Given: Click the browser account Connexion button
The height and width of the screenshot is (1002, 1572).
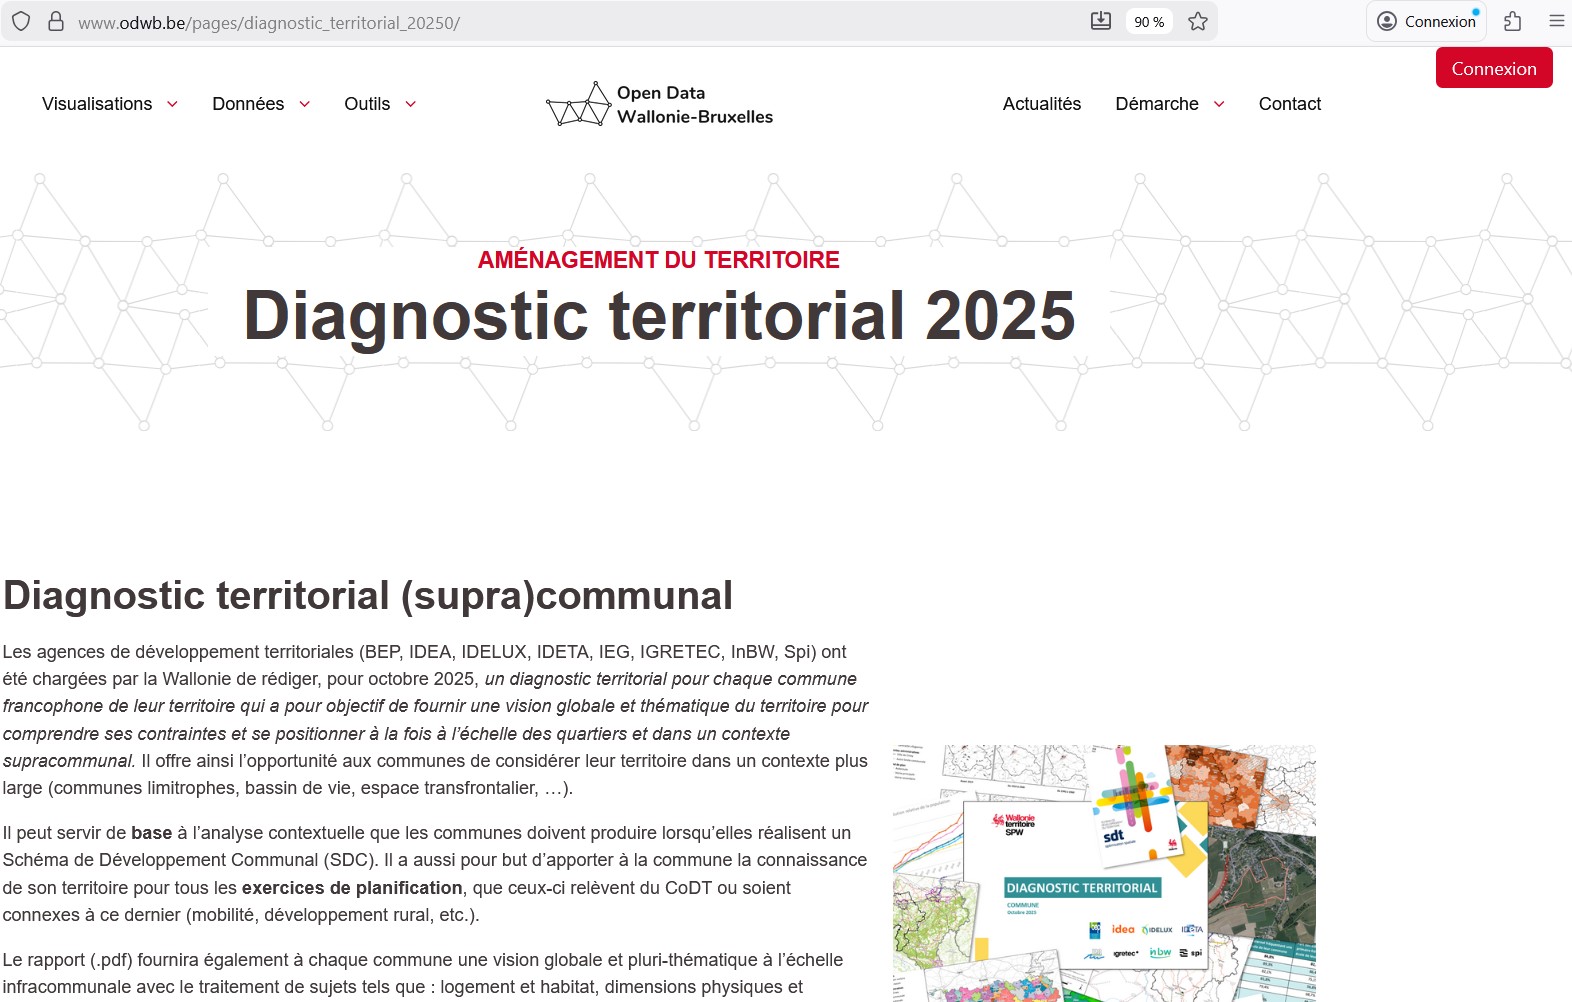Looking at the screenshot, I should 1426,21.
